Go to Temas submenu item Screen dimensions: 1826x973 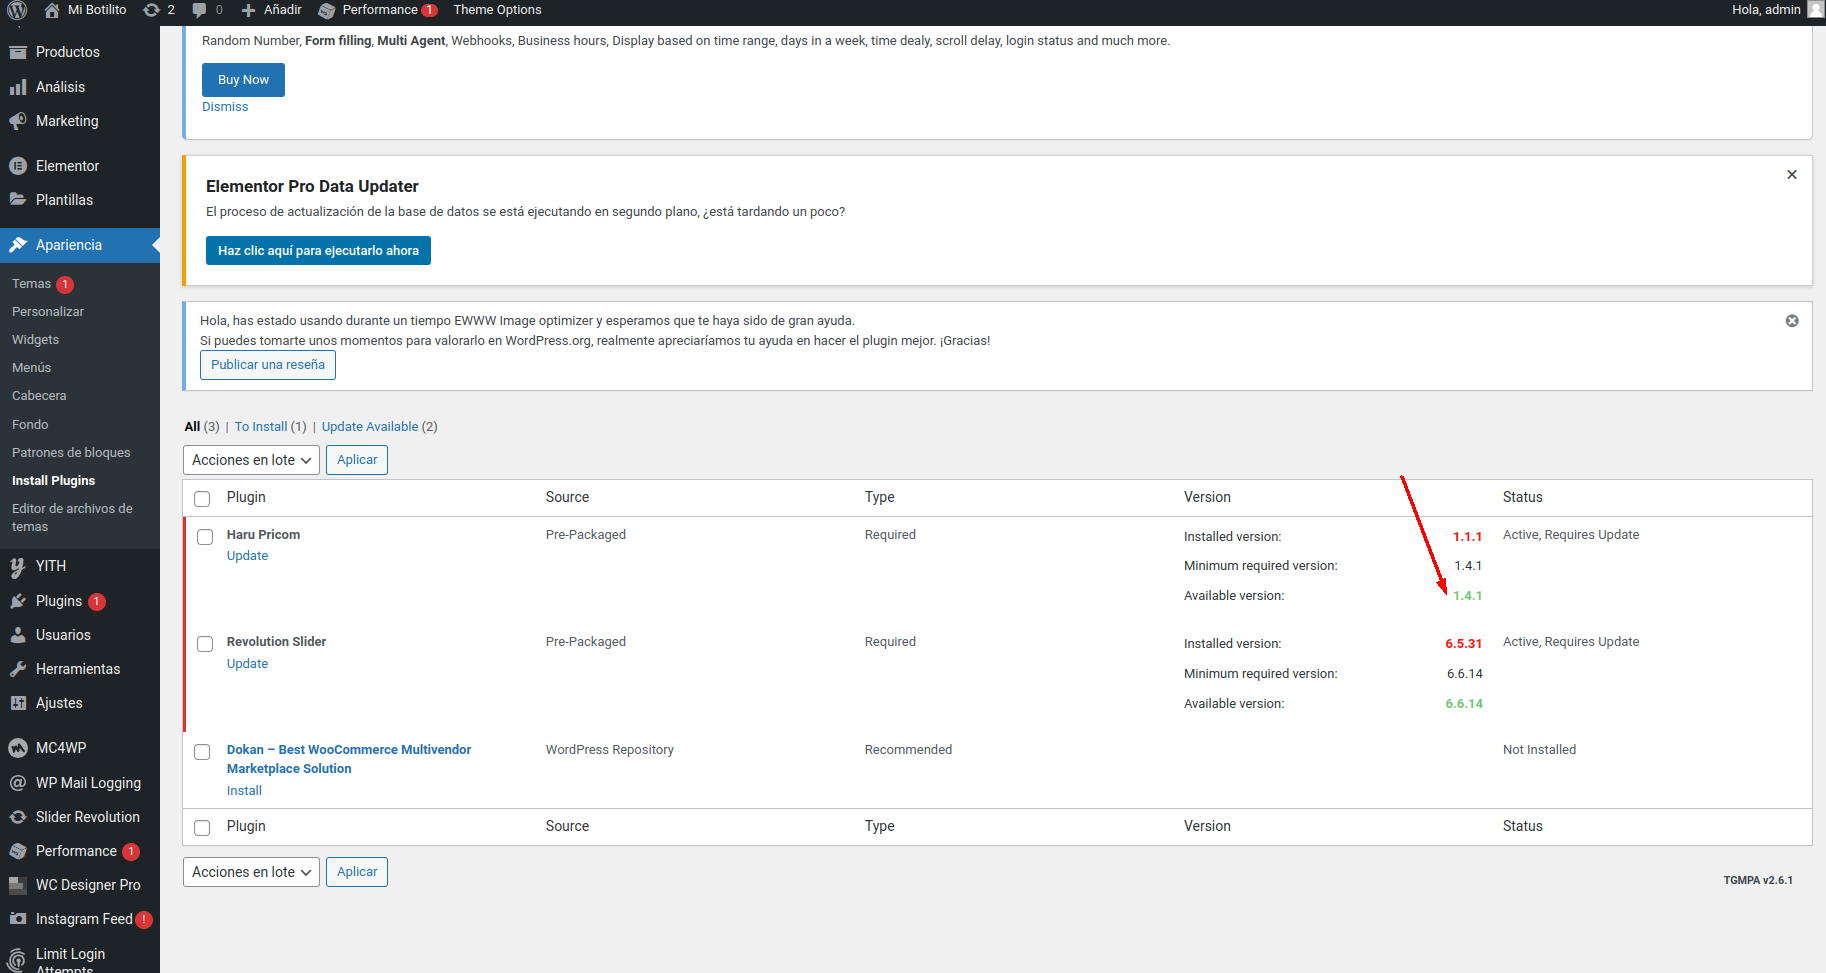[31, 284]
